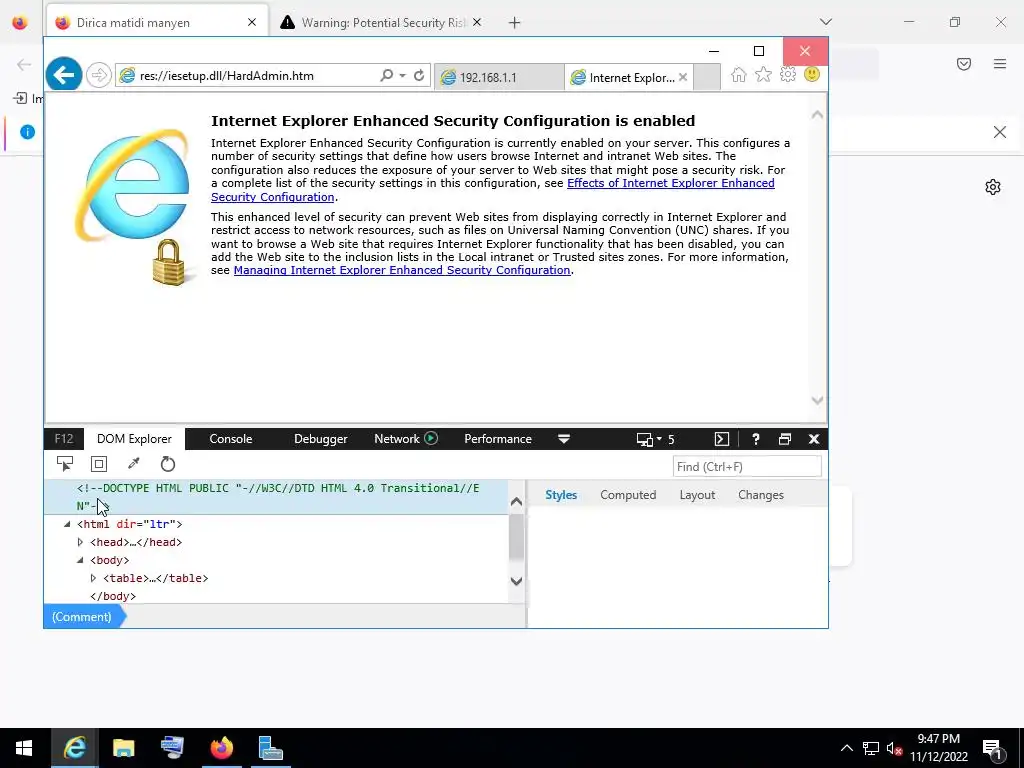The image size is (1024, 768).
Task: Show hidden system tray icons
Action: (846, 748)
